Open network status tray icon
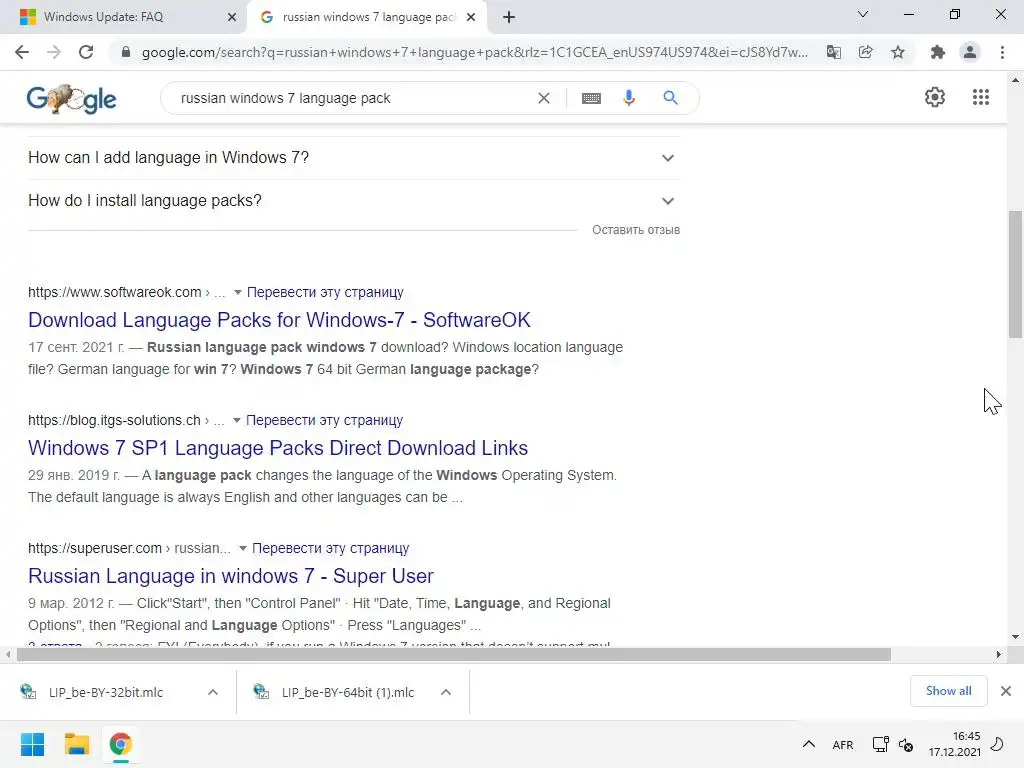 click(880, 744)
